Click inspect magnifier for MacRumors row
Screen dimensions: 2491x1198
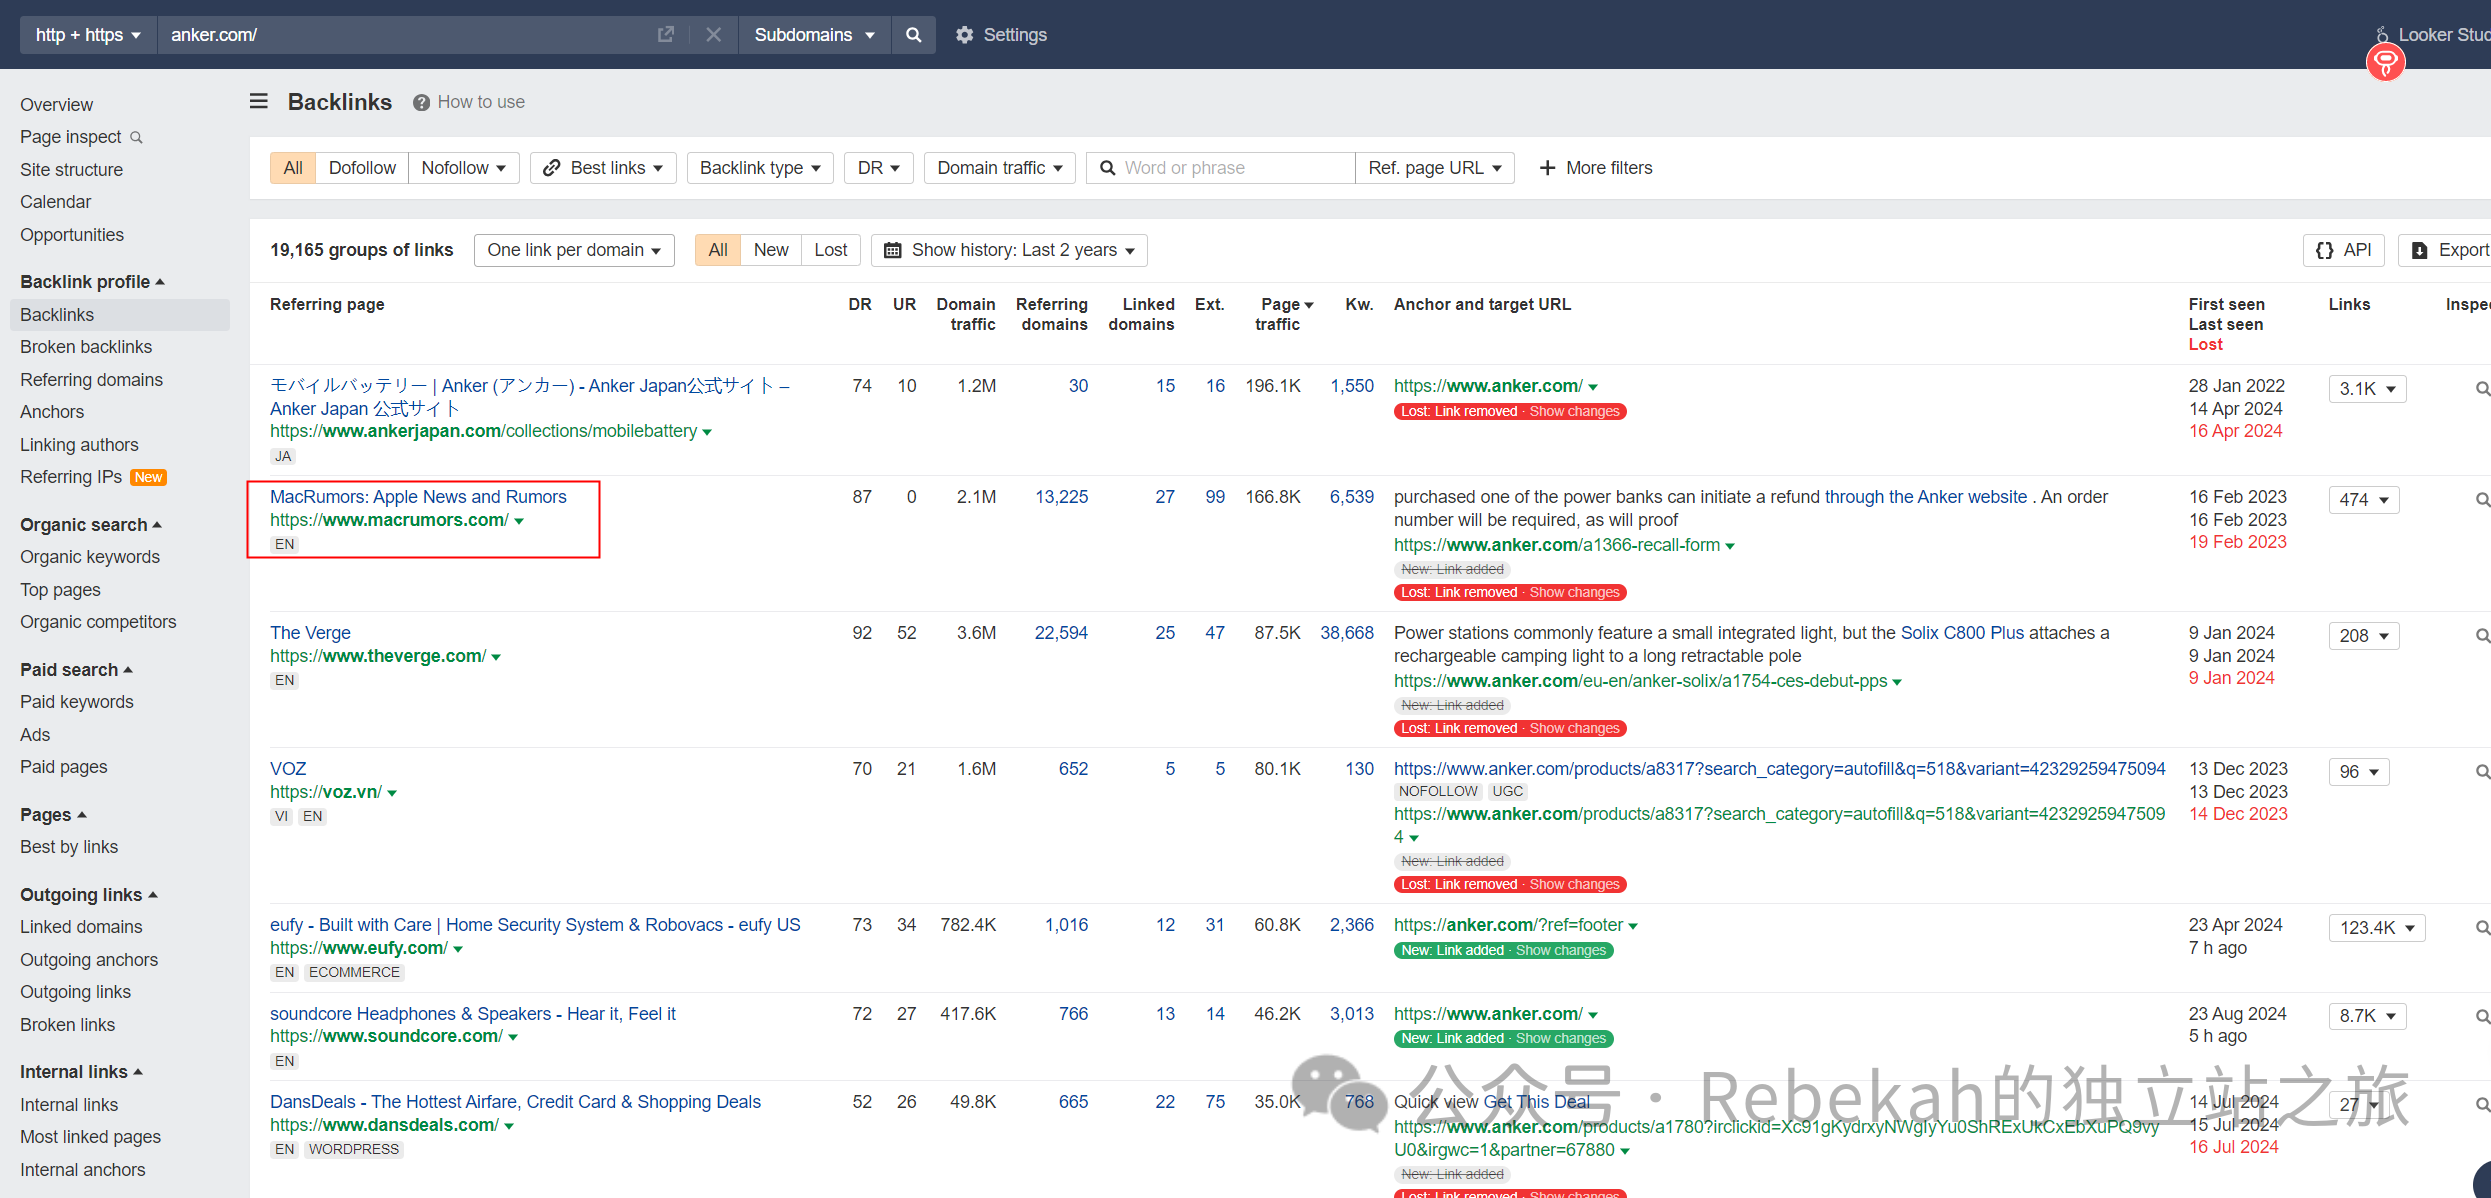click(x=2482, y=500)
